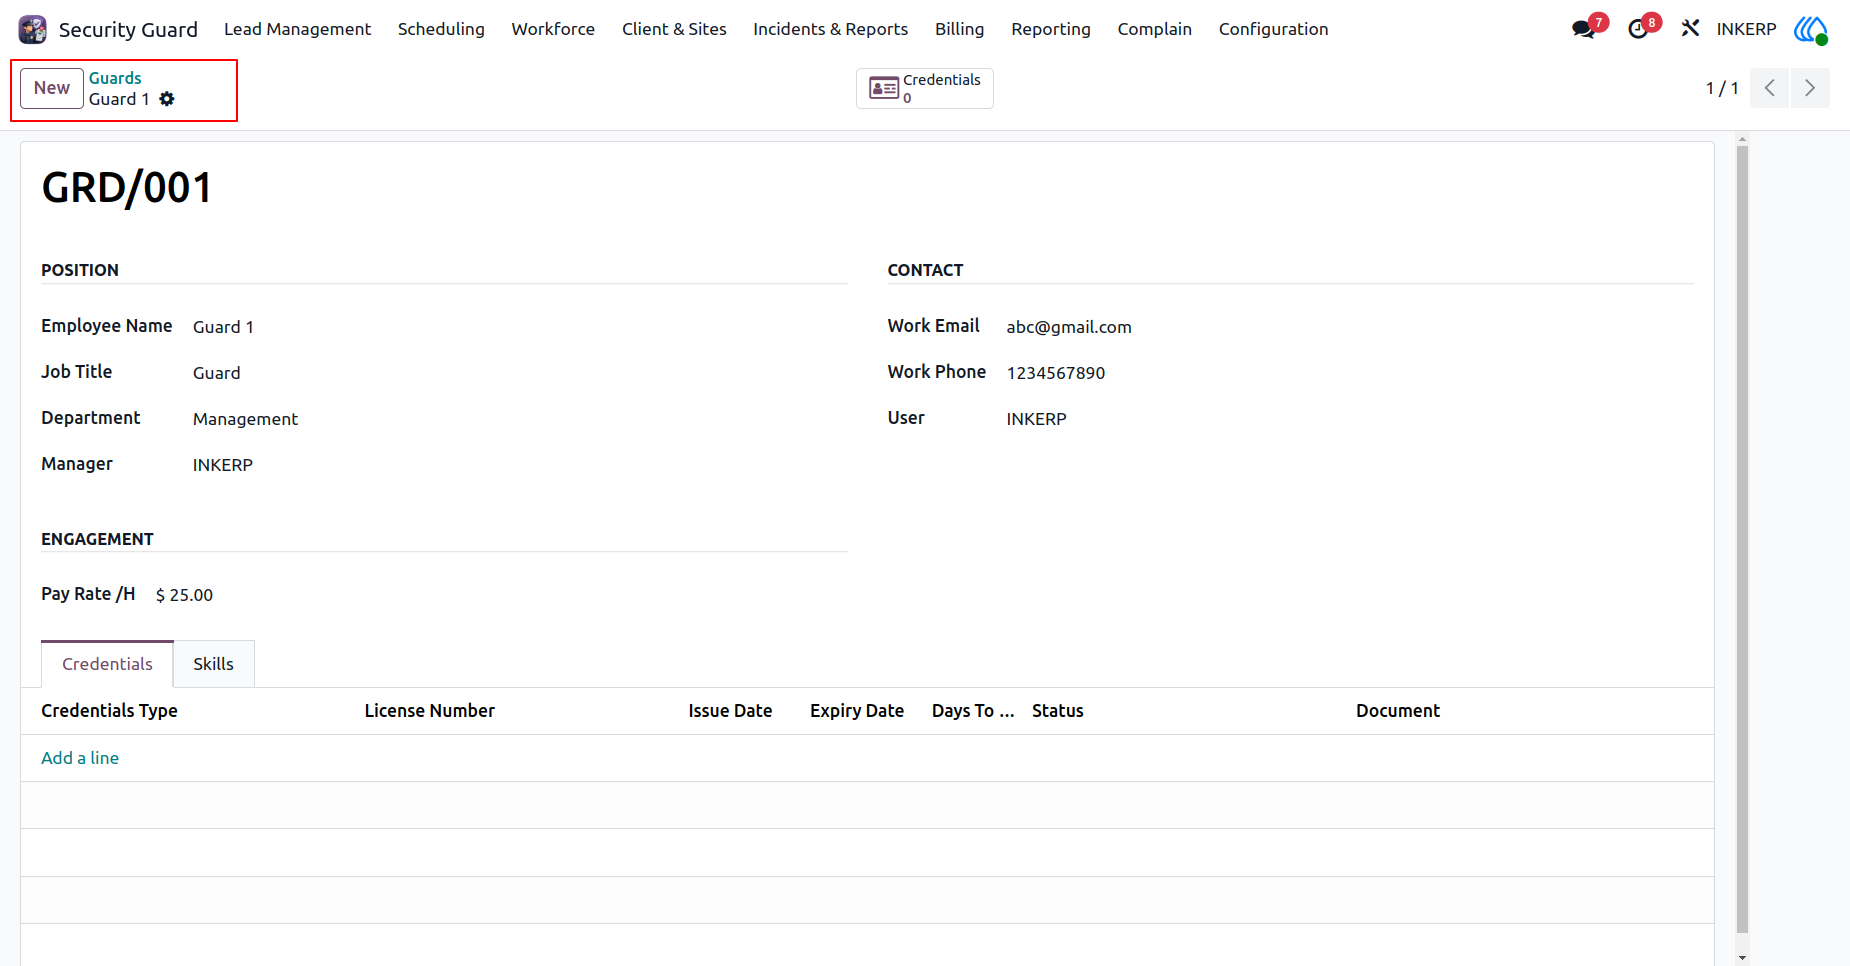This screenshot has width=1850, height=966.
Task: Open Incidents & Reports menu
Action: coord(831,29)
